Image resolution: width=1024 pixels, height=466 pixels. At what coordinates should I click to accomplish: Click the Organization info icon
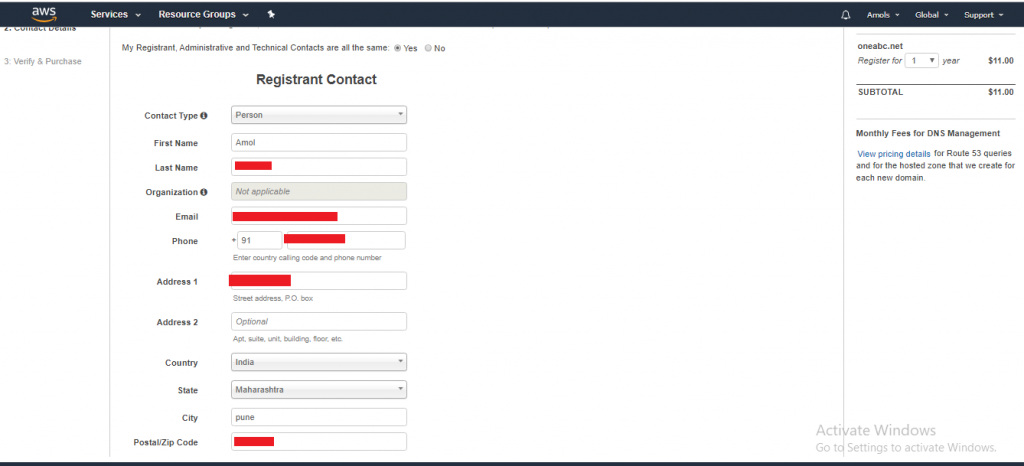point(204,192)
